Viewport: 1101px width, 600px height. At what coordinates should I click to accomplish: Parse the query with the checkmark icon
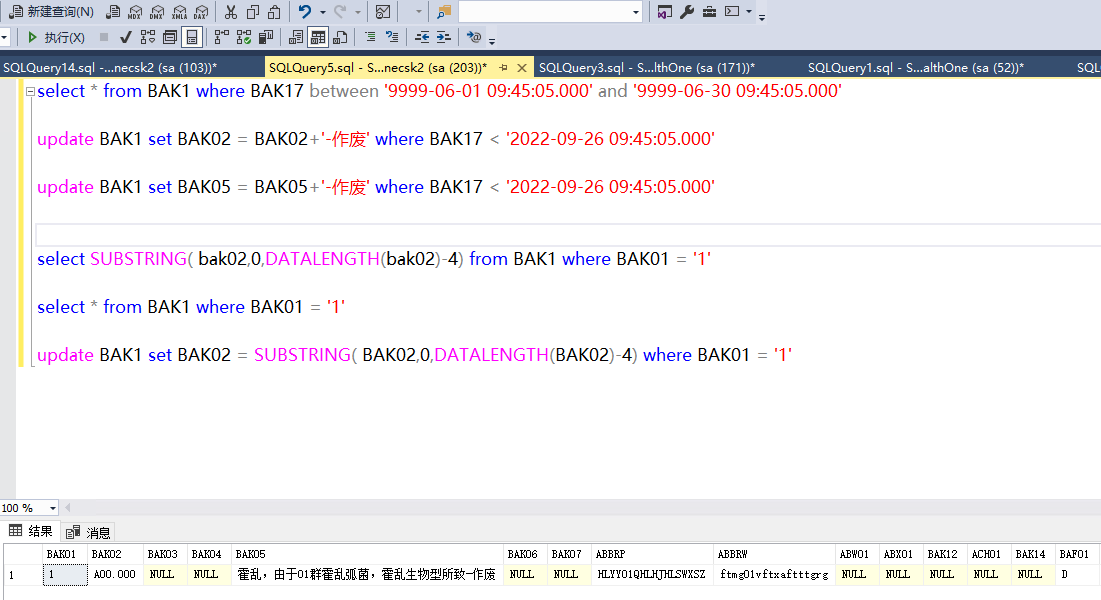click(x=124, y=37)
